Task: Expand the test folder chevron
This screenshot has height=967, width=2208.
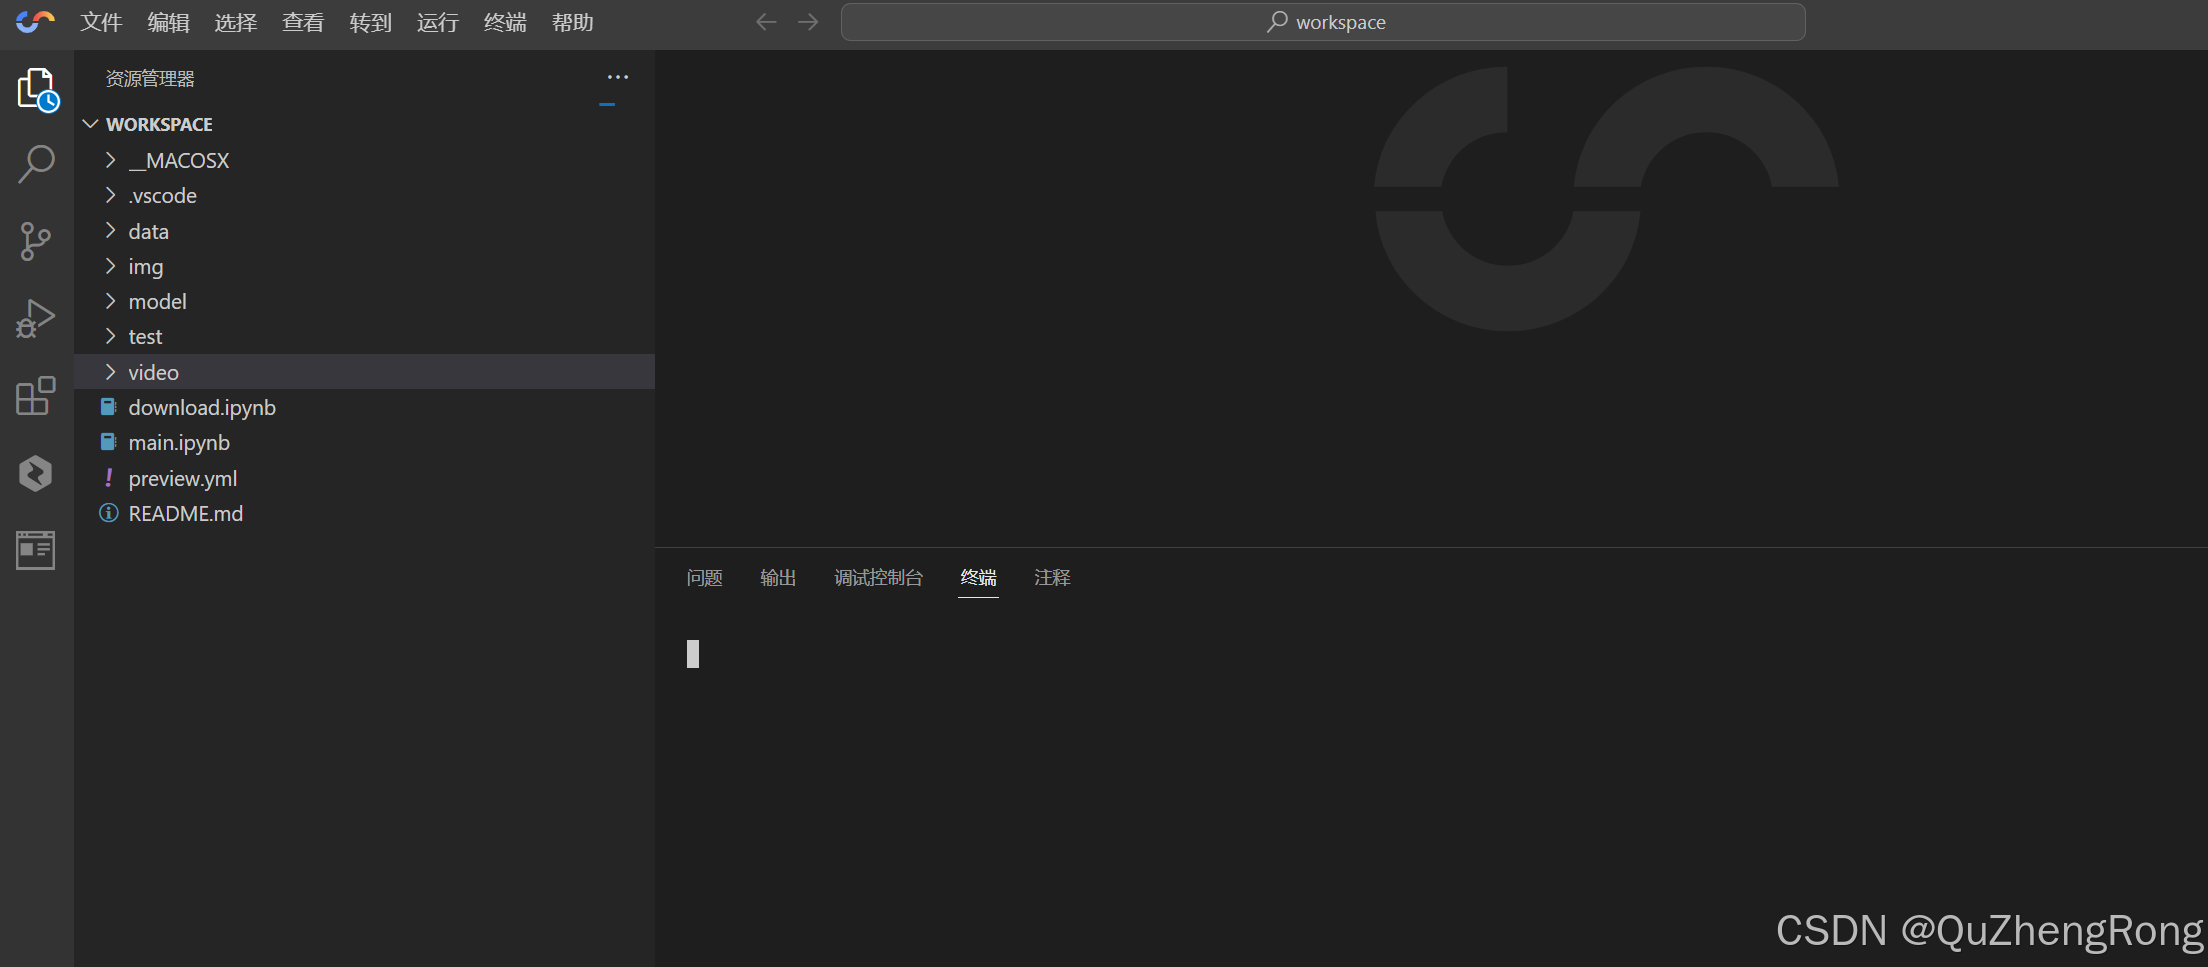Action: coord(111,336)
